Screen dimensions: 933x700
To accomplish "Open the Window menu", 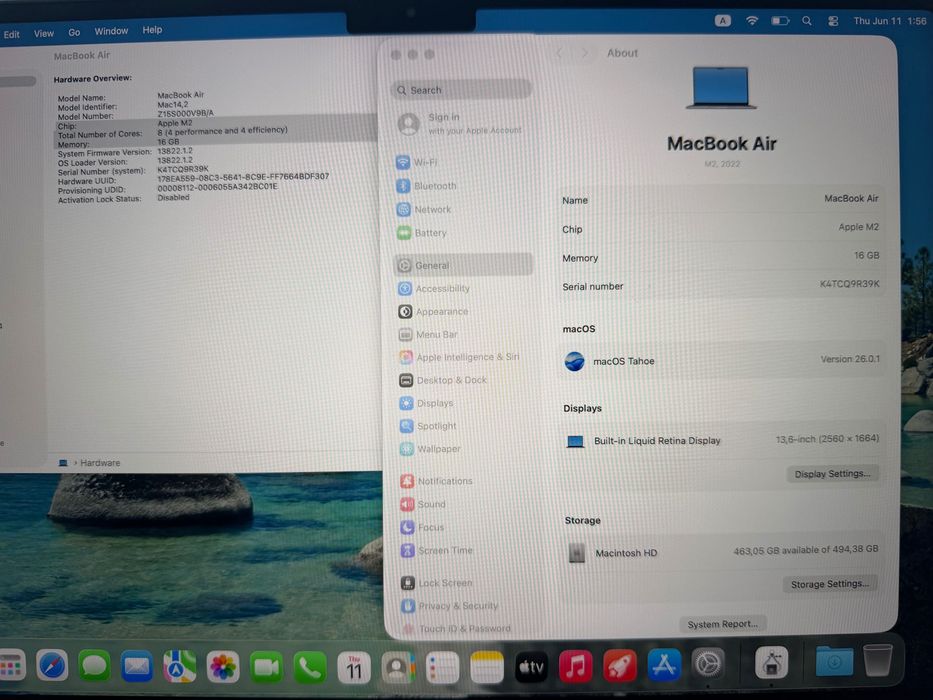I will click(x=111, y=31).
